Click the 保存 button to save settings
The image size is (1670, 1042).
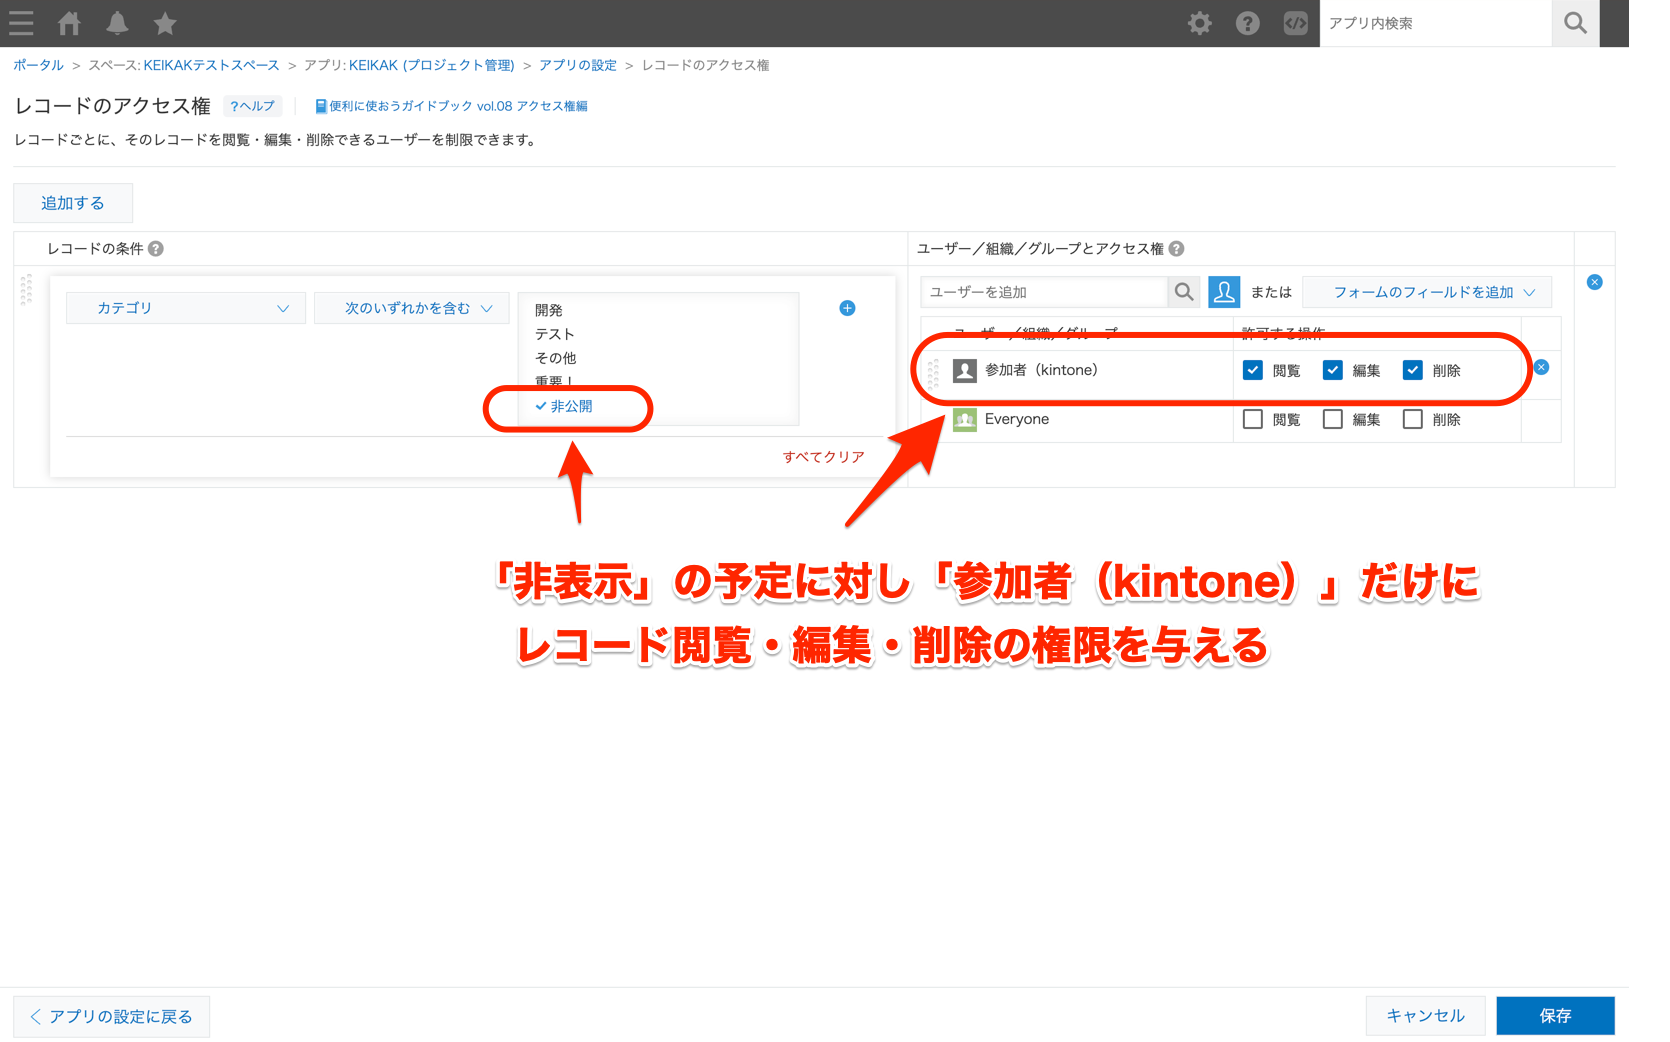[x=1555, y=1015]
